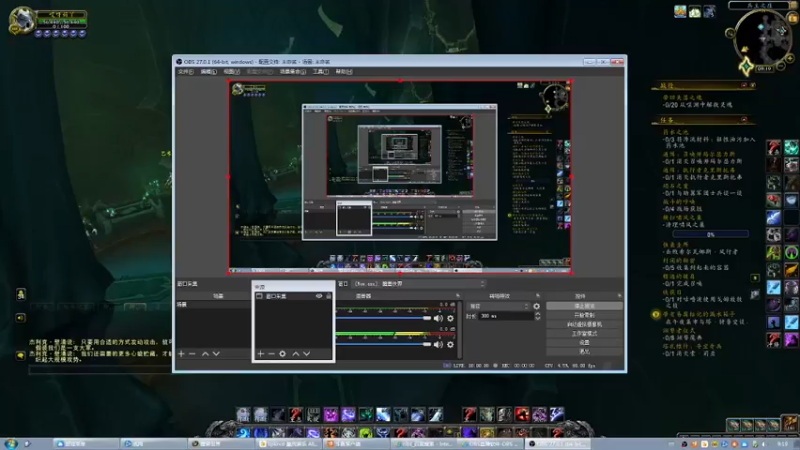
Task: Open the 文件 menu in OBS
Action: coord(186,72)
